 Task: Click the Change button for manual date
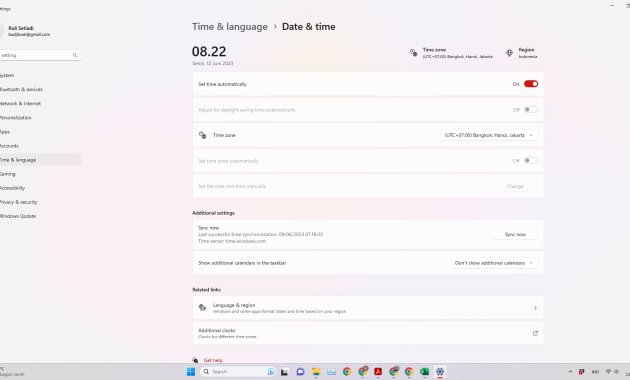[x=515, y=186]
